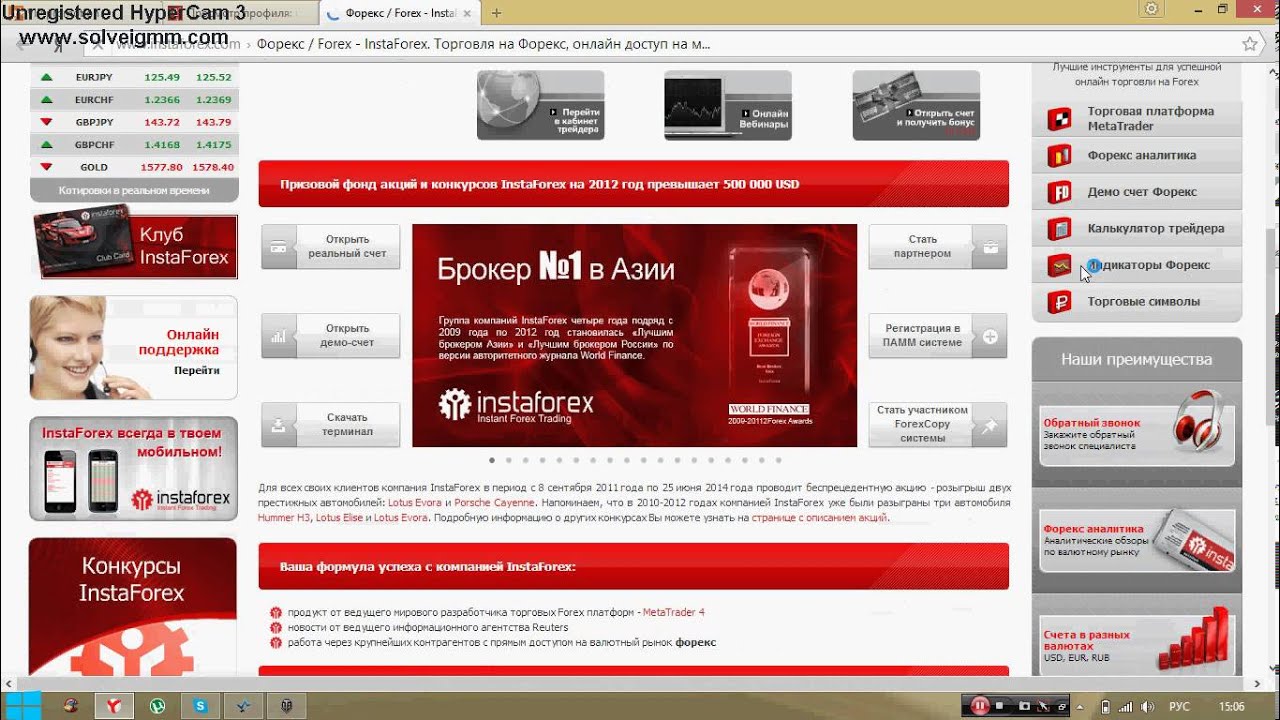Open Skype from the taskbar
Screen dimensions: 1280x720
tap(201, 705)
